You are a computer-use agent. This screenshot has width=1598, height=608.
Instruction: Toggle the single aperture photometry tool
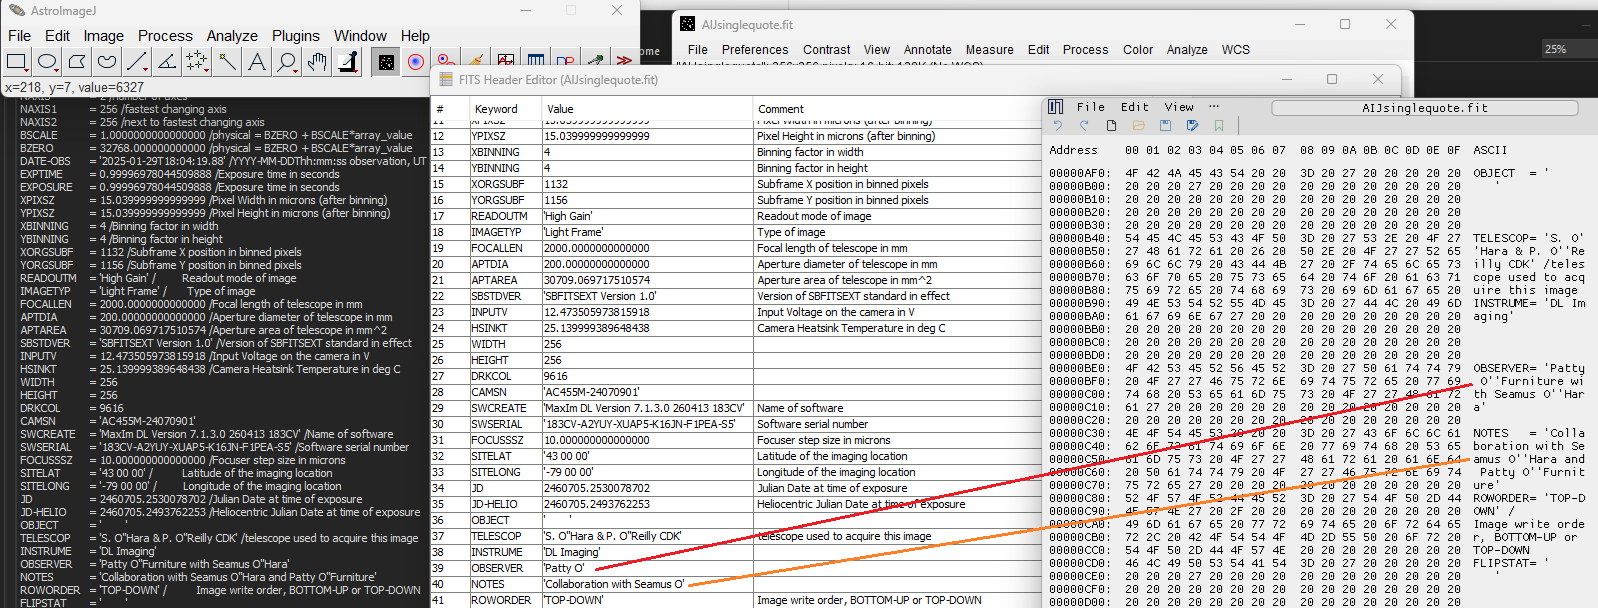click(x=416, y=63)
